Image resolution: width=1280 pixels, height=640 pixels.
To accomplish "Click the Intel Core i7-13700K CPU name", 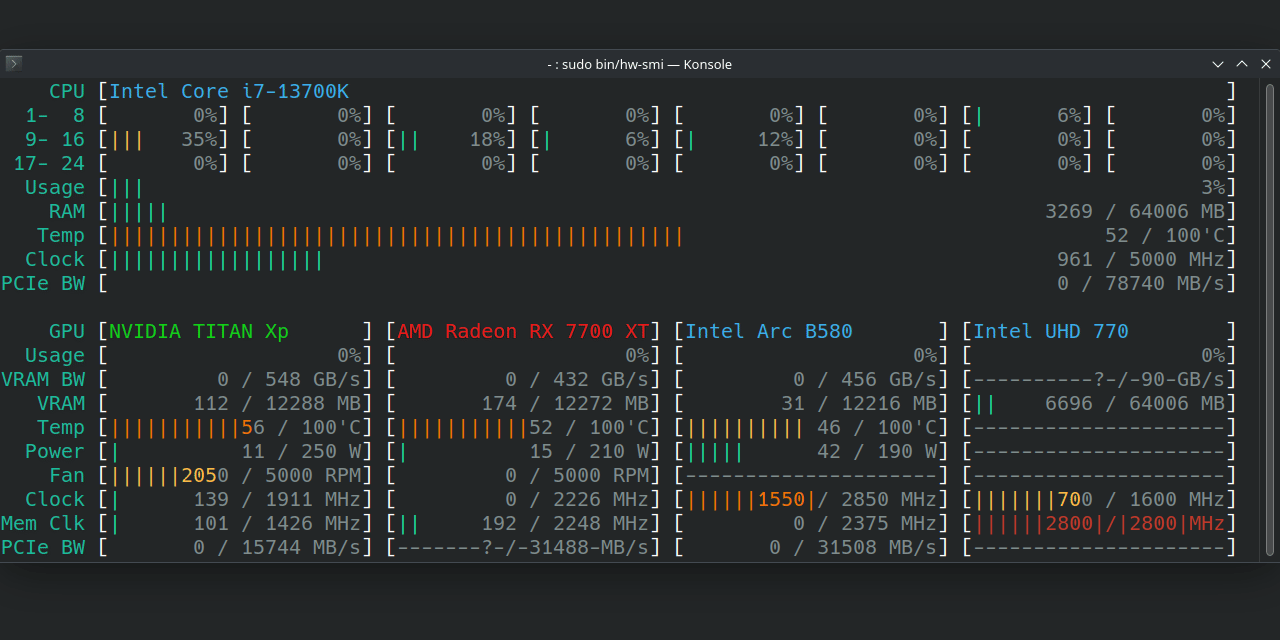I will pyautogui.click(x=229, y=91).
